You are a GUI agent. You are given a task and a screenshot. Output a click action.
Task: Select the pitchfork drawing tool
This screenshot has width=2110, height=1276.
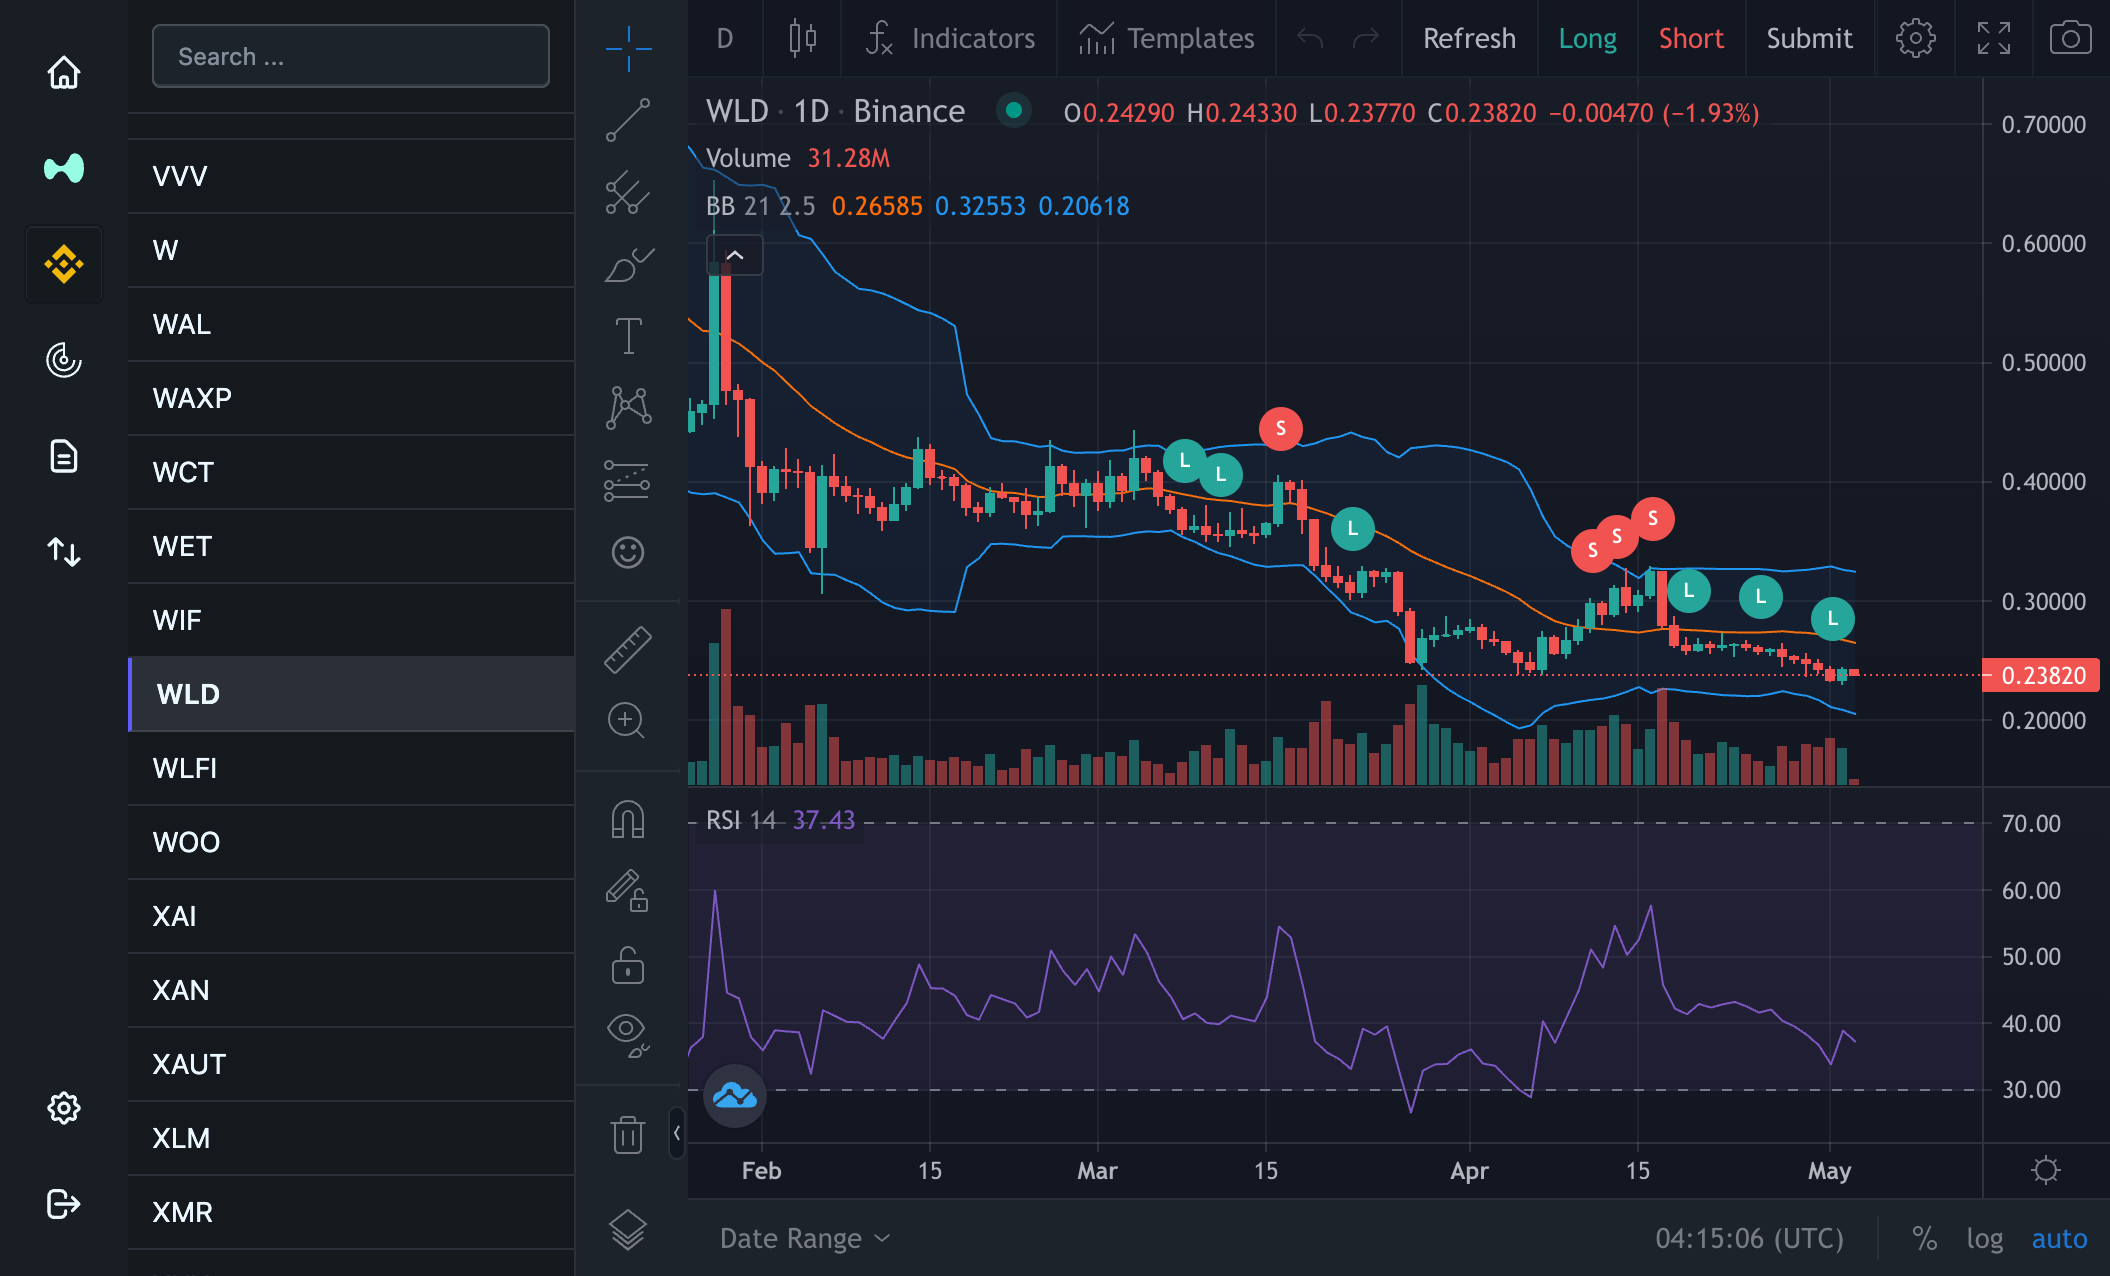point(628,192)
